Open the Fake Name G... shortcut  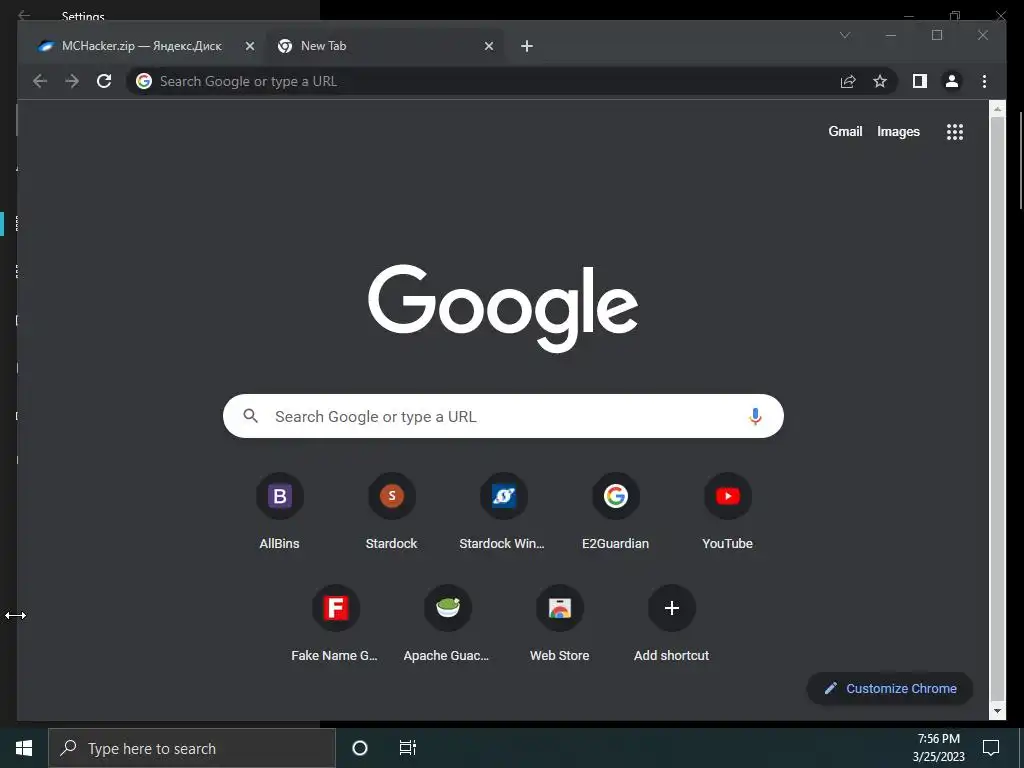pyautogui.click(x=336, y=624)
